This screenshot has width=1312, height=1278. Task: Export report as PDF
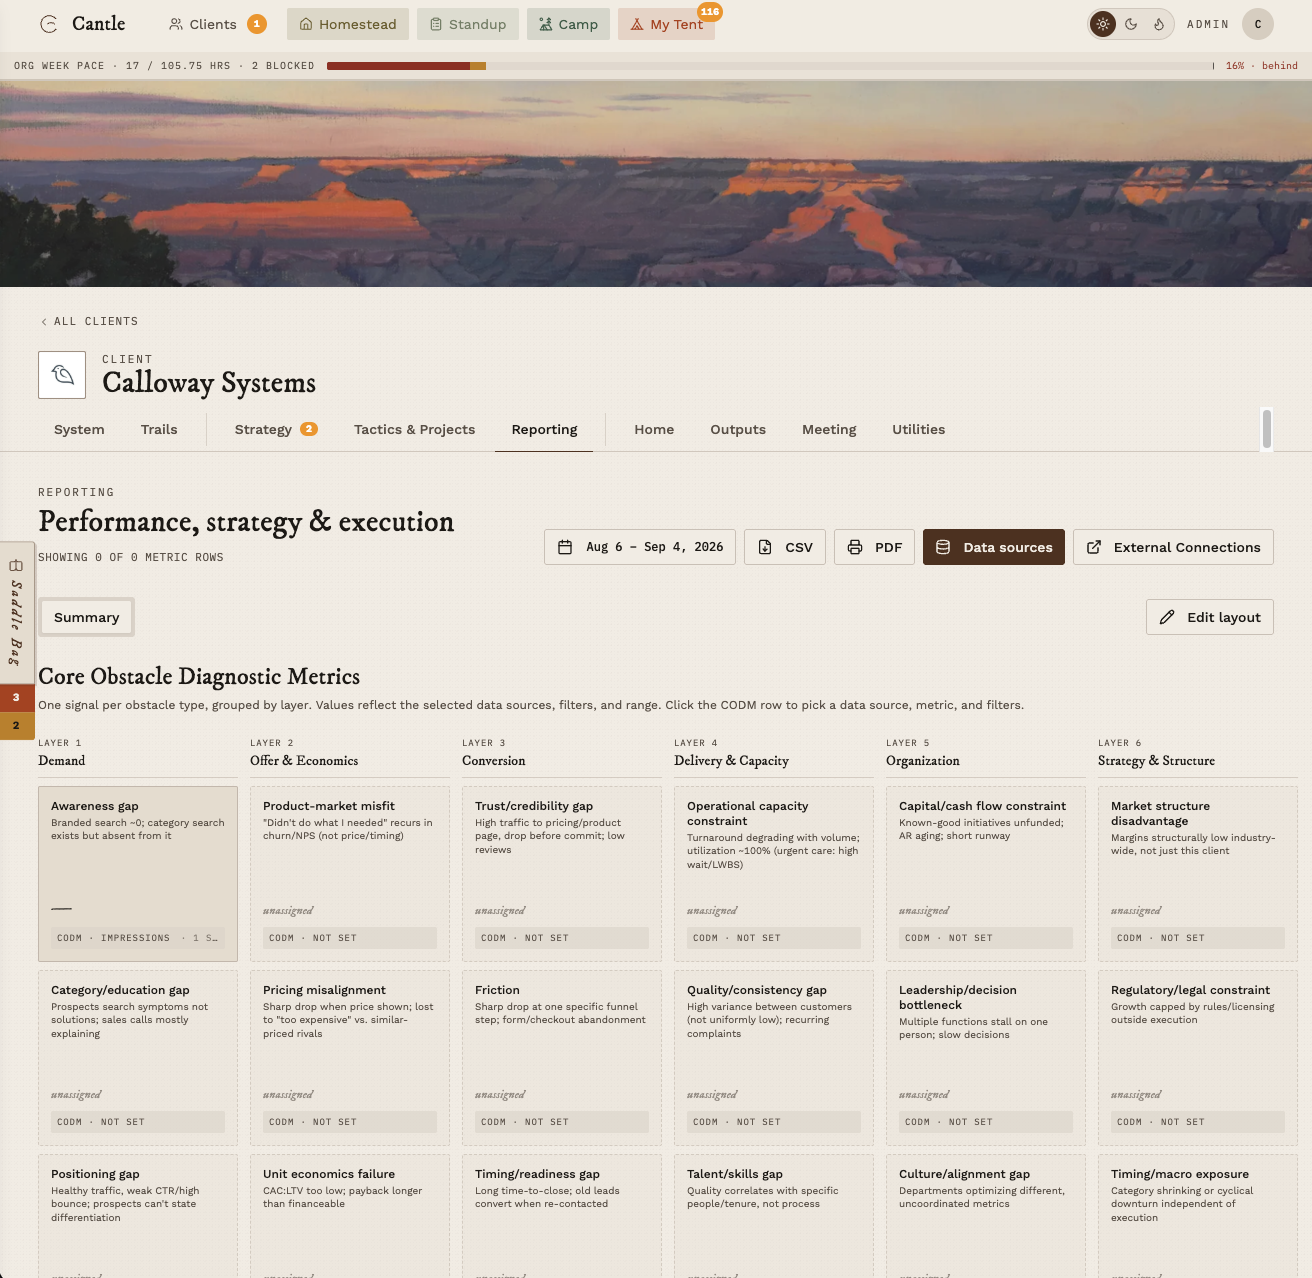click(874, 547)
